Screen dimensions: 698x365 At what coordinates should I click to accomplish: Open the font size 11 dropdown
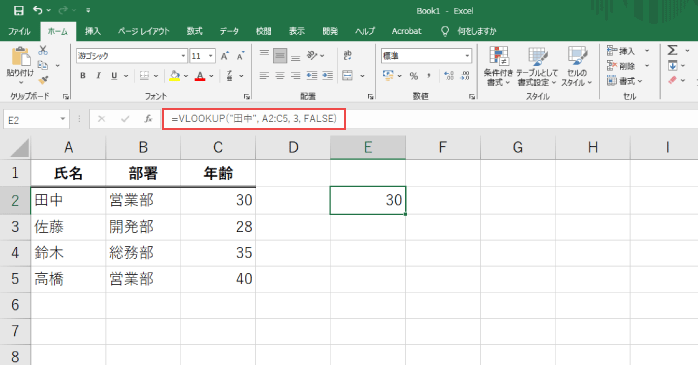[x=211, y=56]
